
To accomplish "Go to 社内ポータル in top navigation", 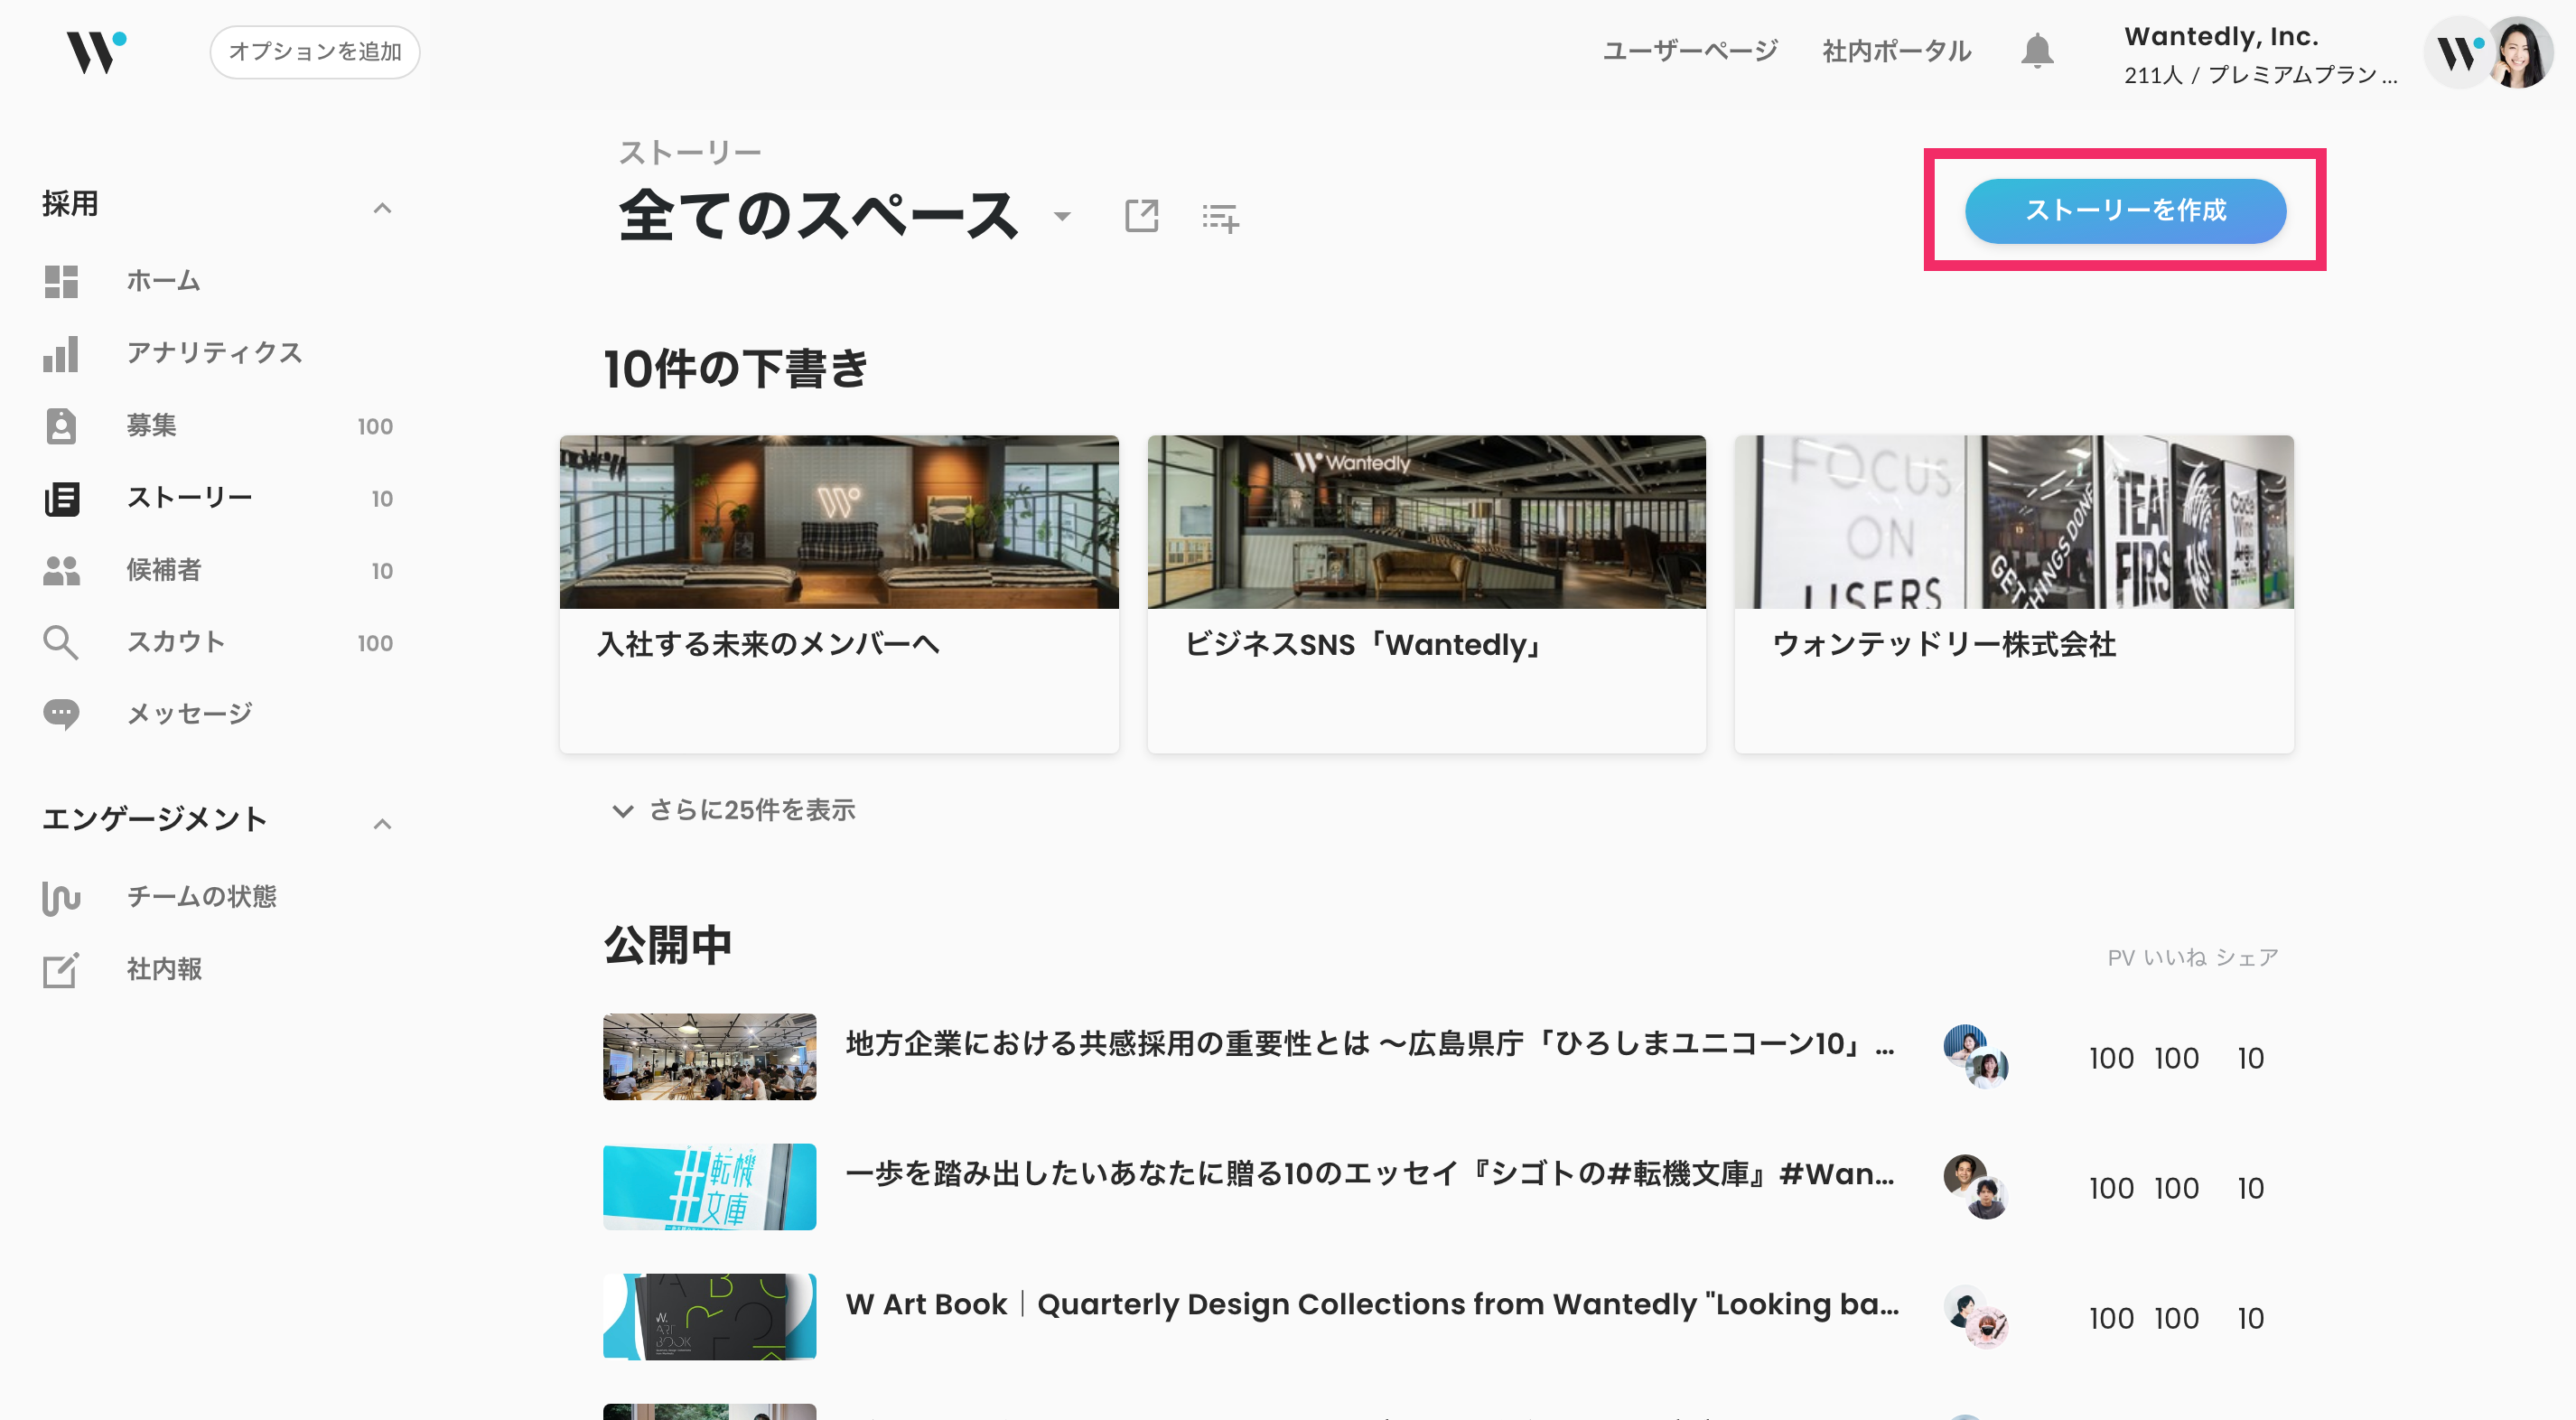I will tap(1896, 51).
